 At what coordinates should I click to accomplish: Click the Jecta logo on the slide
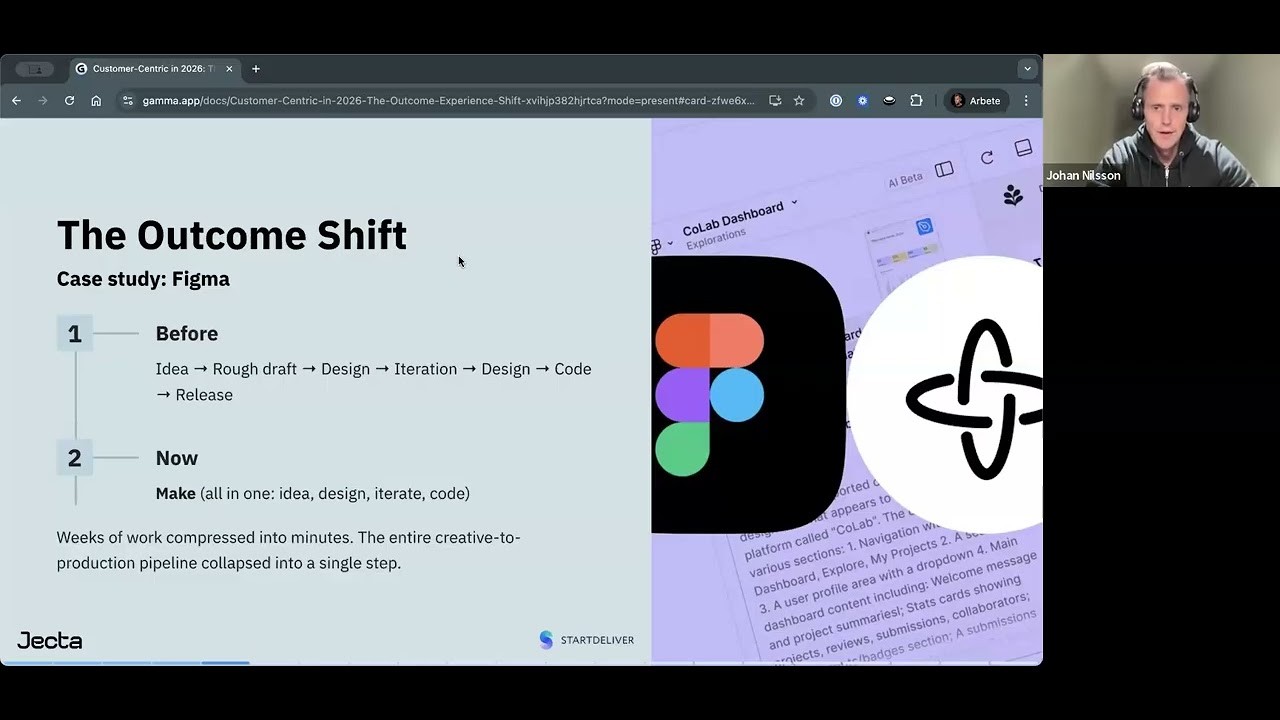50,641
